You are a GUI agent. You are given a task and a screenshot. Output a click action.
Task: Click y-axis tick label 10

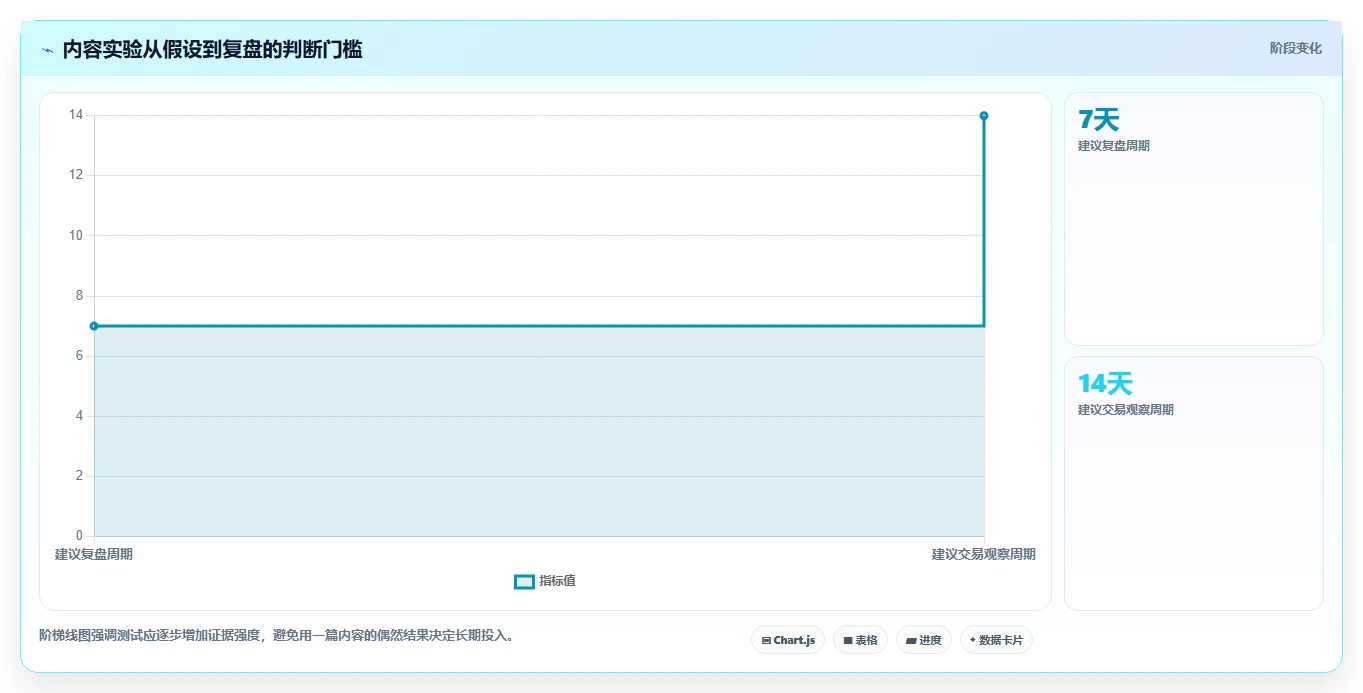[76, 236]
